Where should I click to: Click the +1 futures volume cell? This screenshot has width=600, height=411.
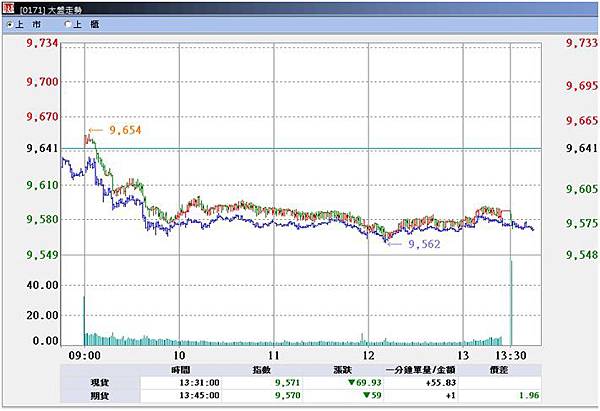[450, 395]
